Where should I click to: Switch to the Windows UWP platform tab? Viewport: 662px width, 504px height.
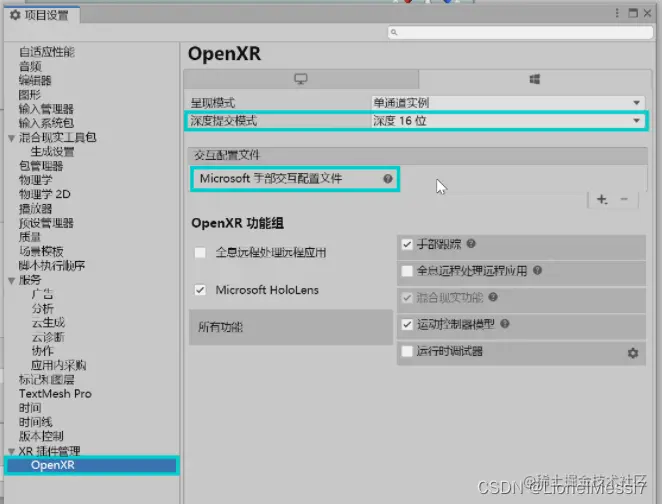(534, 79)
